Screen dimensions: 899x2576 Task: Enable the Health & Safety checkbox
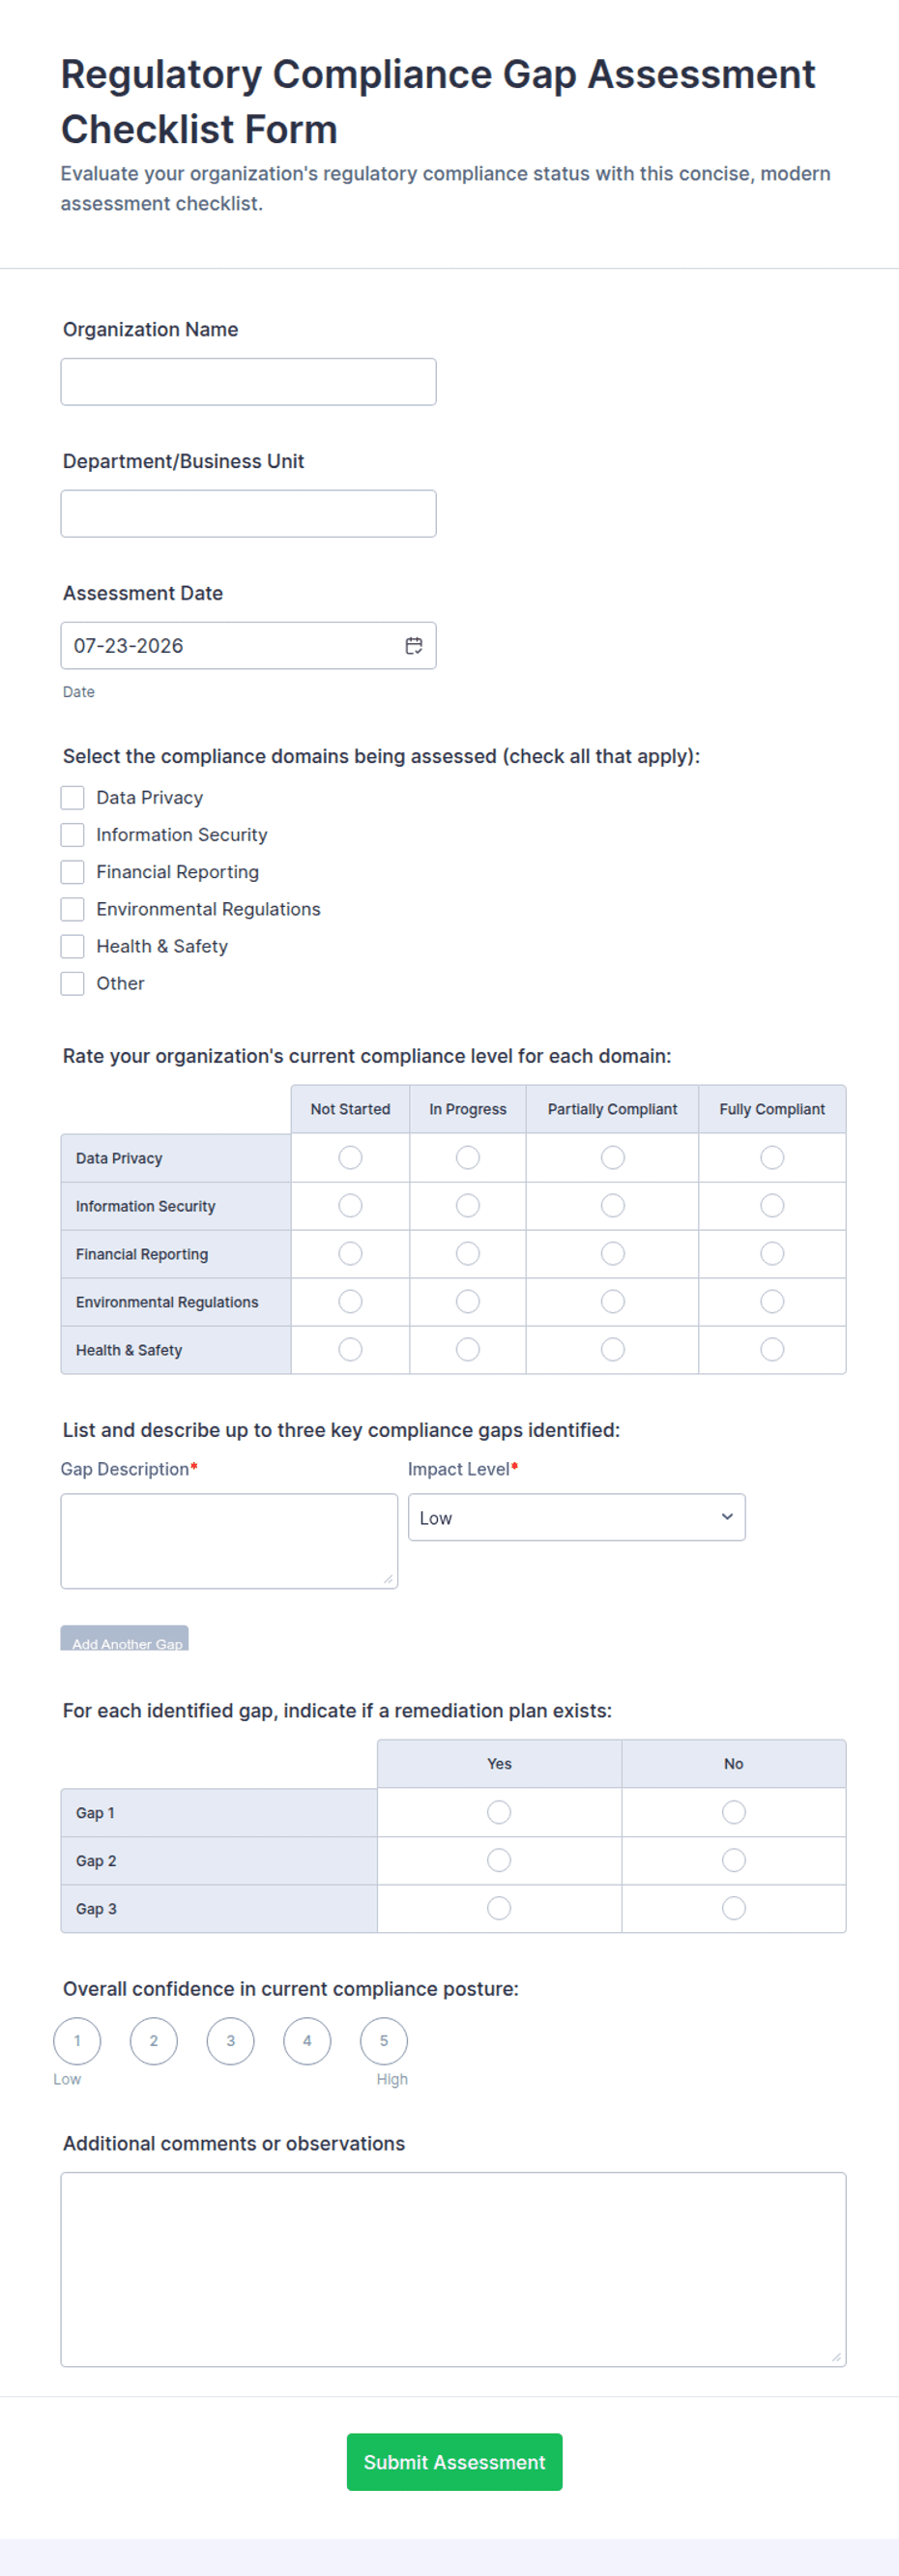pyautogui.click(x=72, y=946)
